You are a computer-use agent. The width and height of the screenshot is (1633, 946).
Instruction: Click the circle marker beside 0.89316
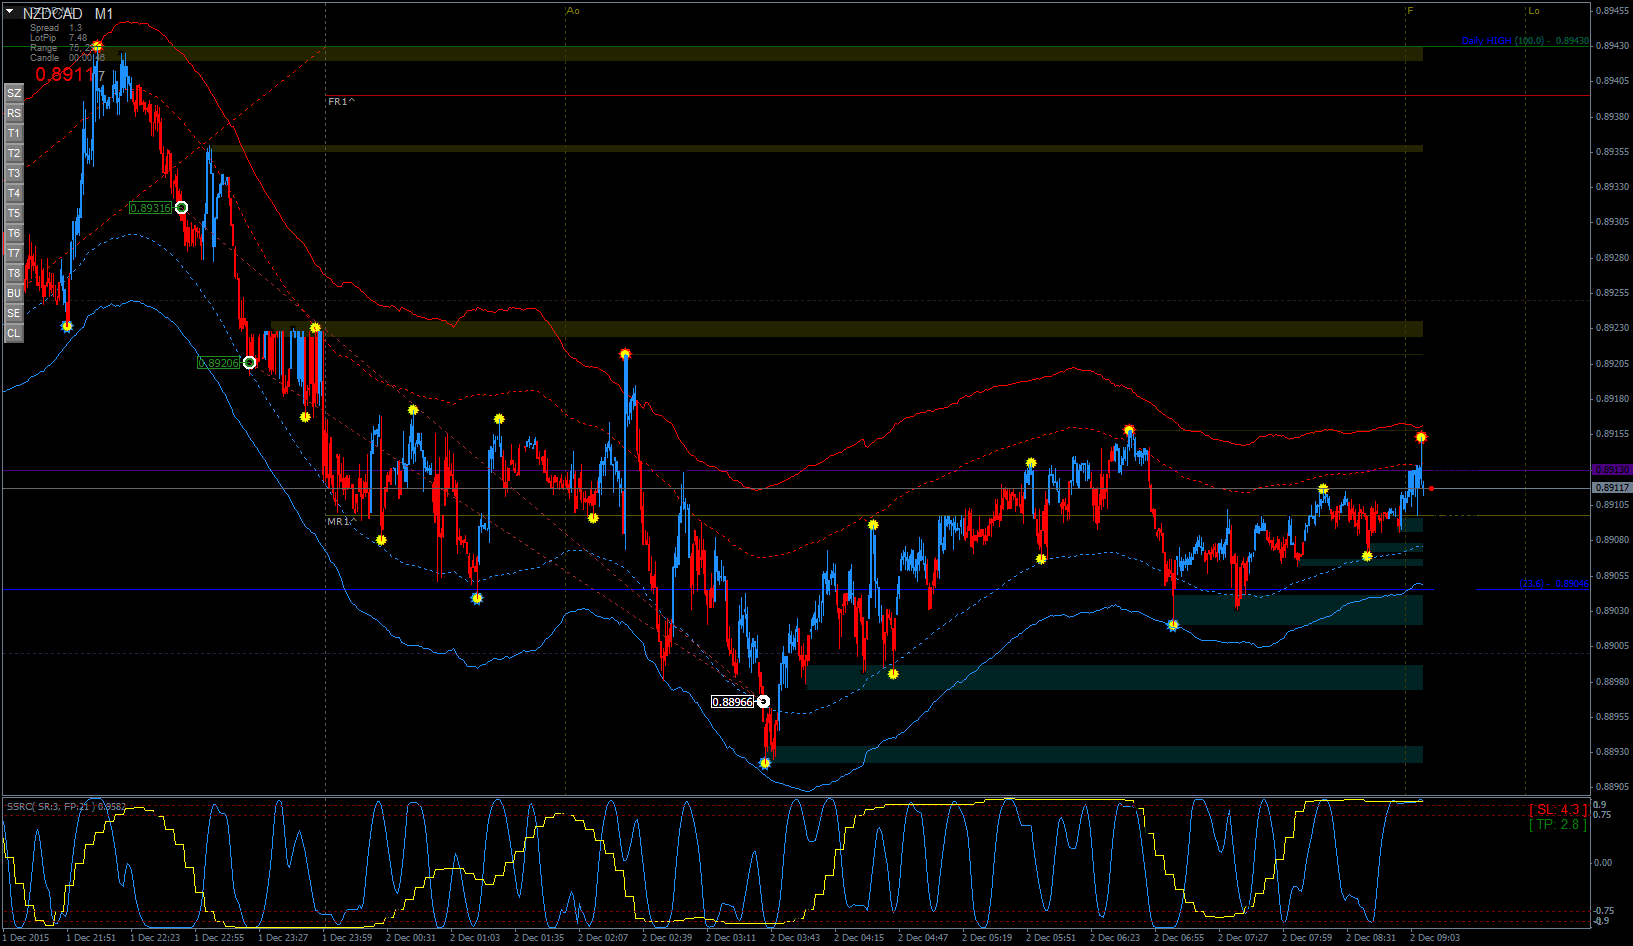click(181, 207)
